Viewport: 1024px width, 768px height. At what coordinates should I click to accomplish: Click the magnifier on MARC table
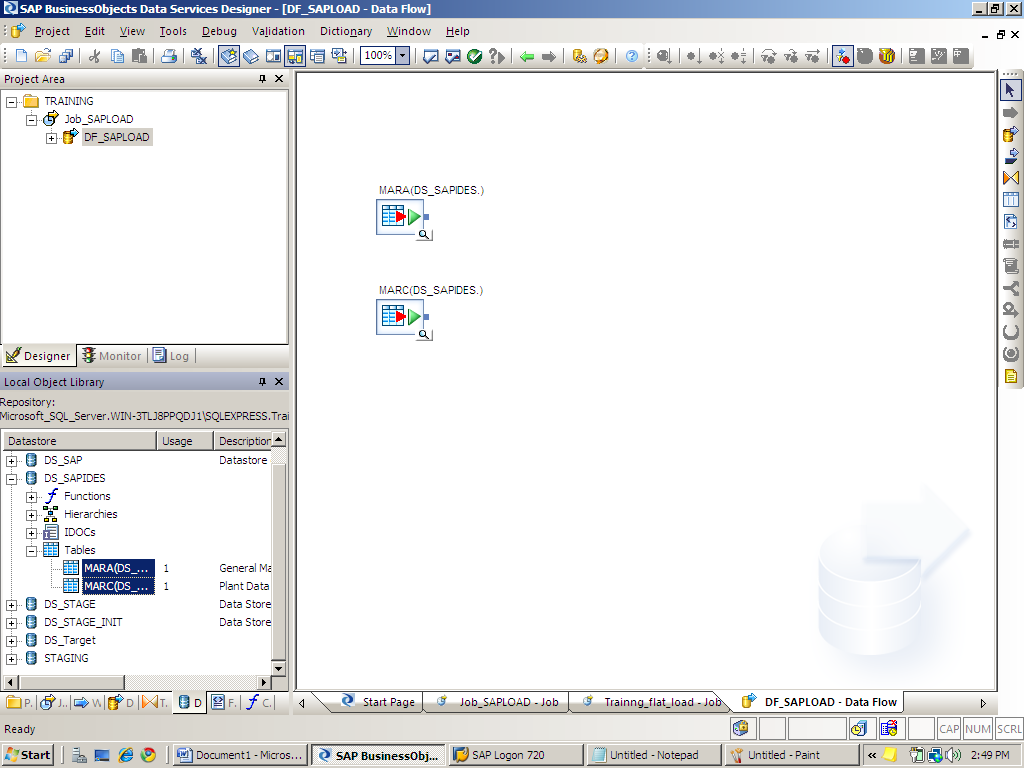[424, 334]
